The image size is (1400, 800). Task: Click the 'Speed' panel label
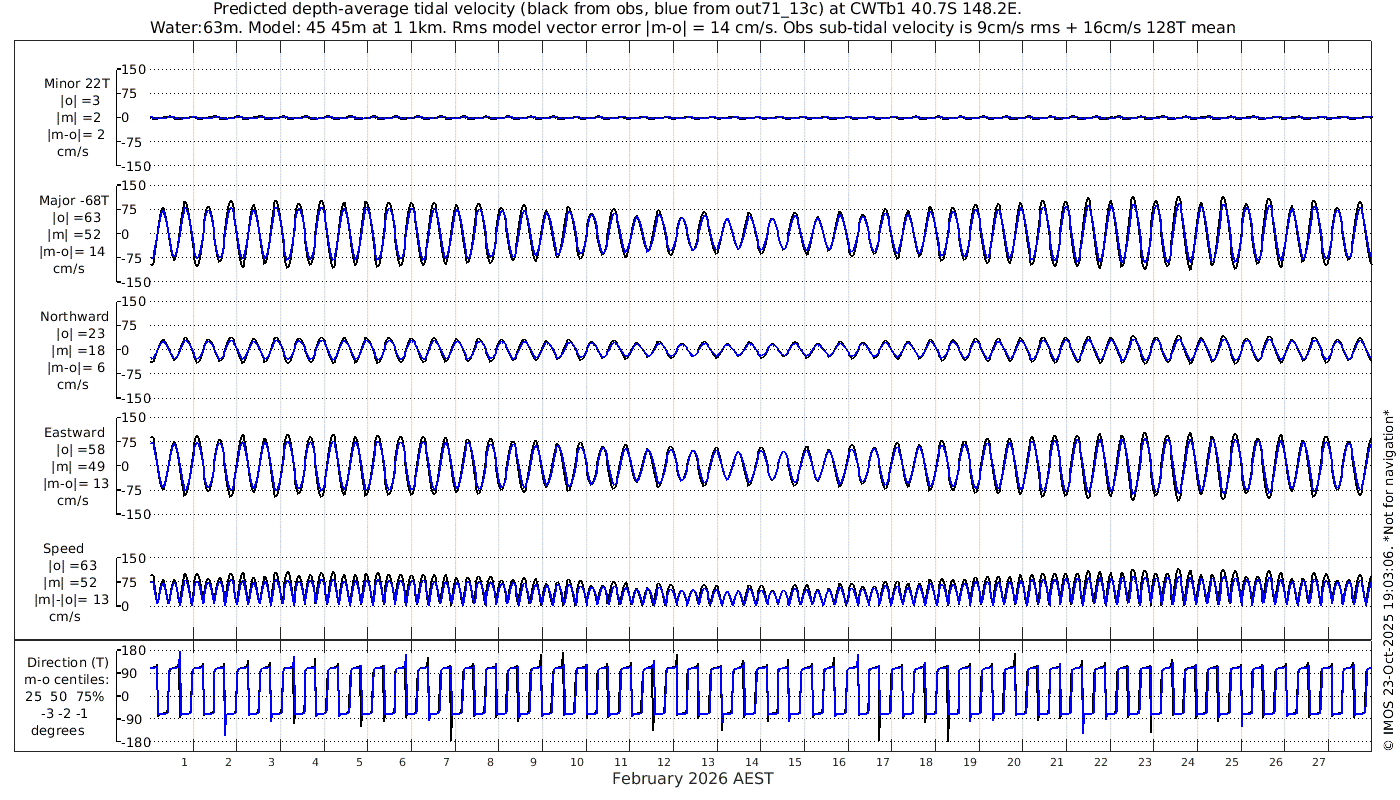tap(63, 549)
